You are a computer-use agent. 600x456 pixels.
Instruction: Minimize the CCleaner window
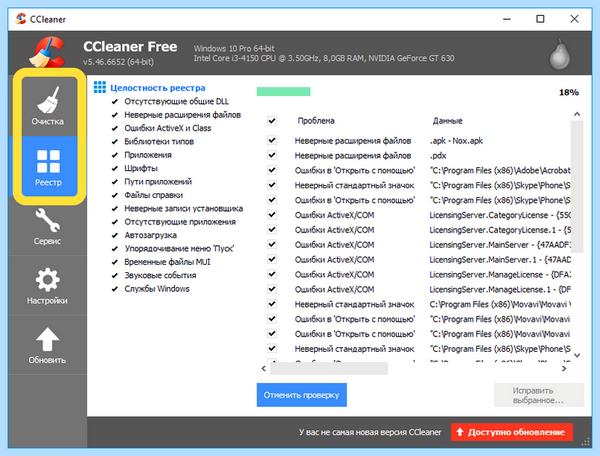[507, 19]
